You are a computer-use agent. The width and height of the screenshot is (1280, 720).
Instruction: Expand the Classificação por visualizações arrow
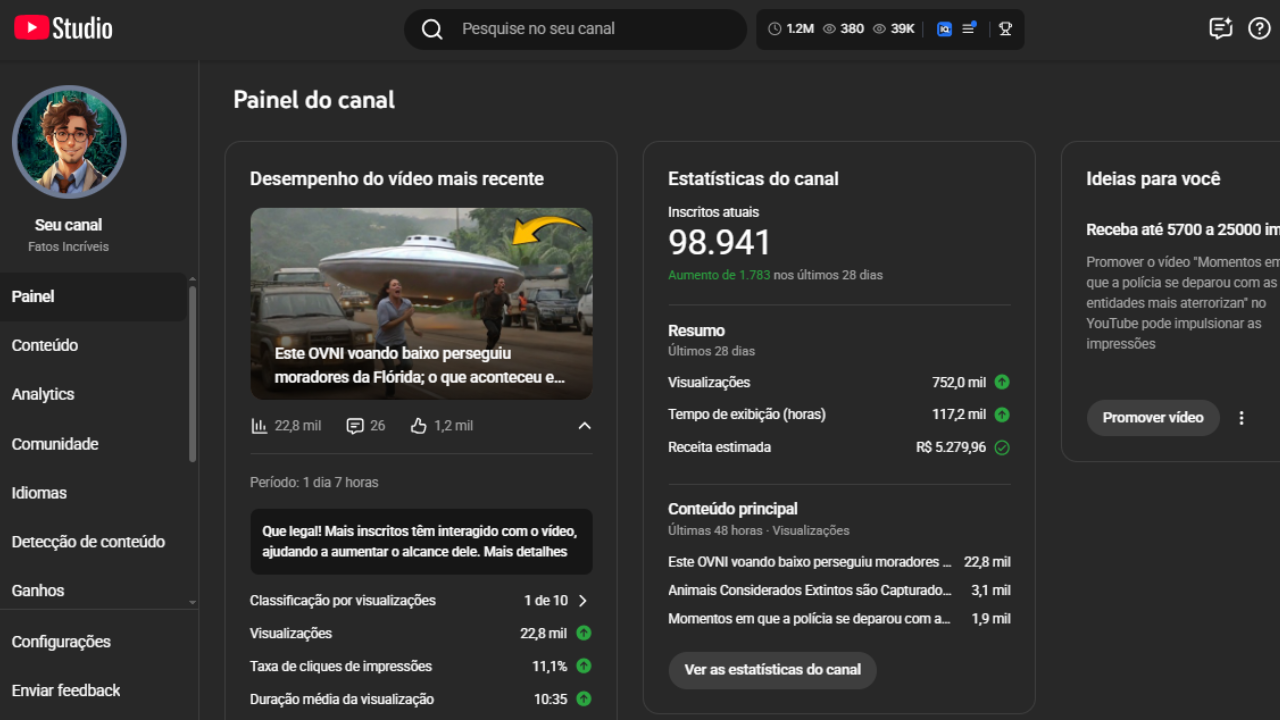pos(583,601)
